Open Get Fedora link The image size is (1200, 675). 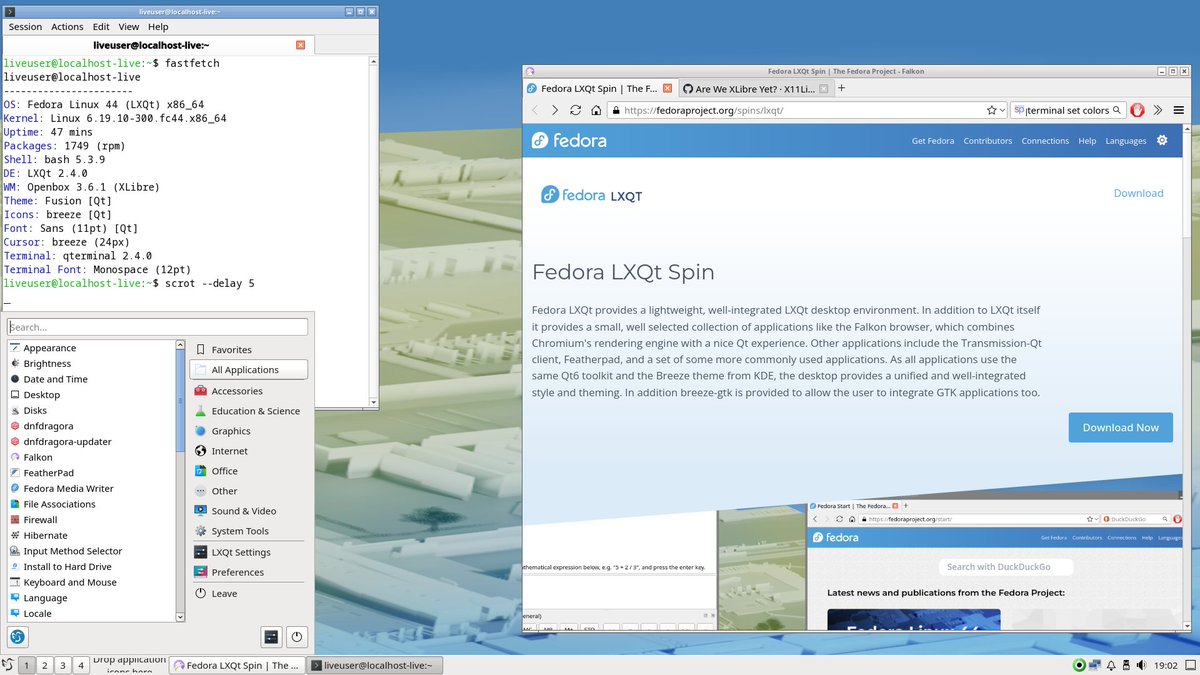pyautogui.click(x=932, y=141)
